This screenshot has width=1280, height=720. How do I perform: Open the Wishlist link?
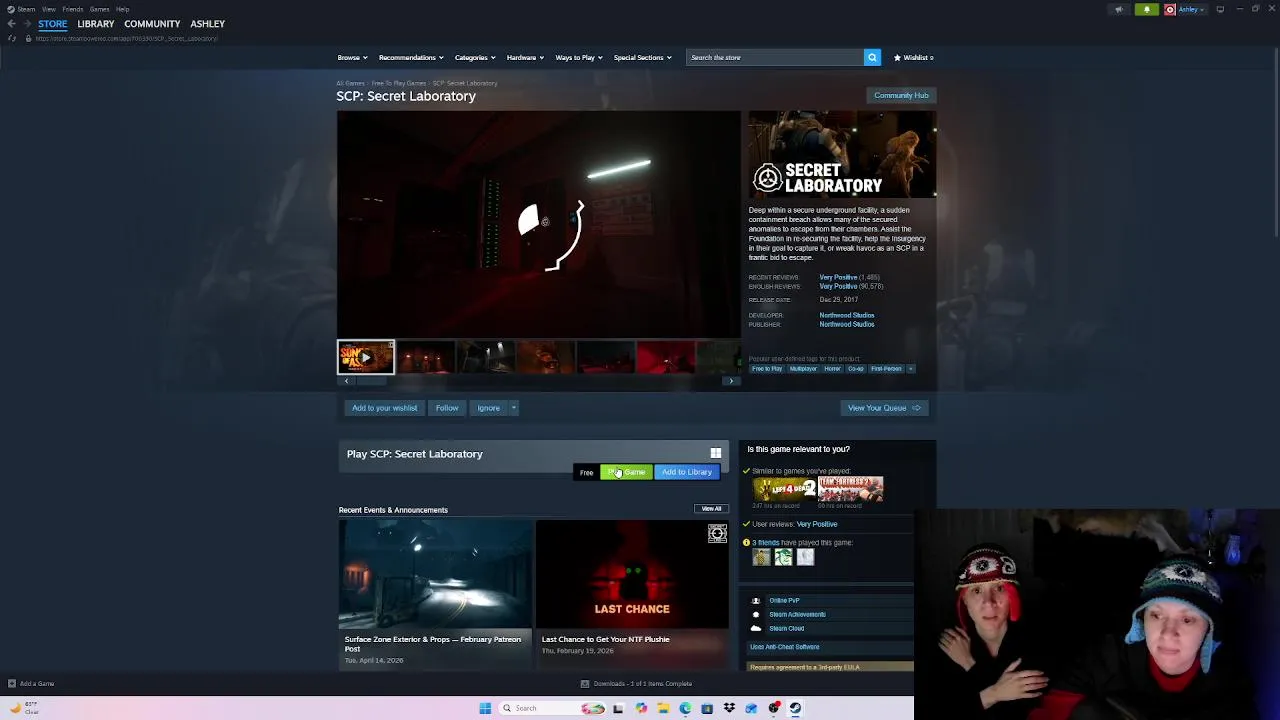tap(913, 57)
